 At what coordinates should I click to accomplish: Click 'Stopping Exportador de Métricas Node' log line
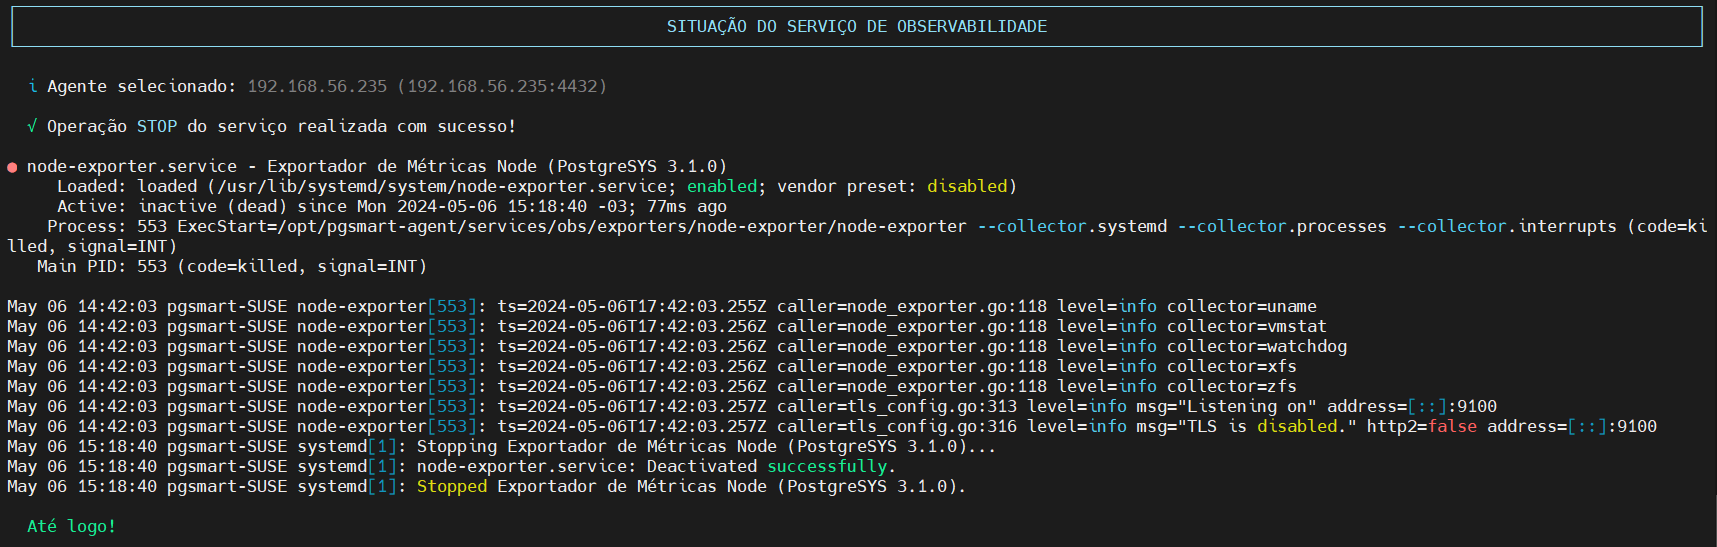pyautogui.click(x=597, y=447)
